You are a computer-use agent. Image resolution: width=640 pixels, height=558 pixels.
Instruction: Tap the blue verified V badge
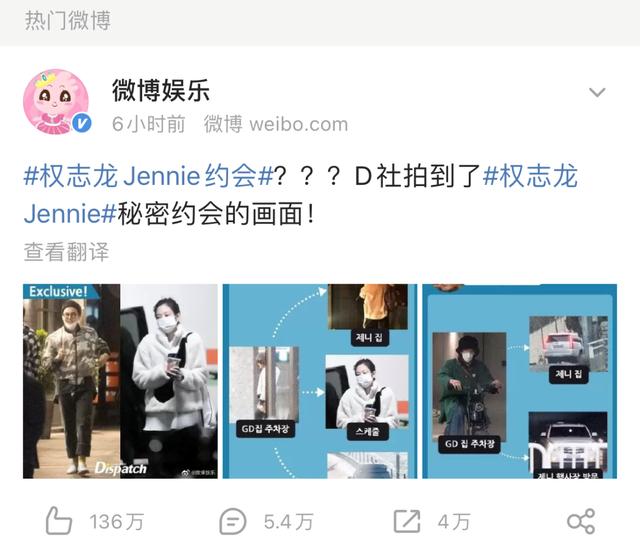point(82,123)
